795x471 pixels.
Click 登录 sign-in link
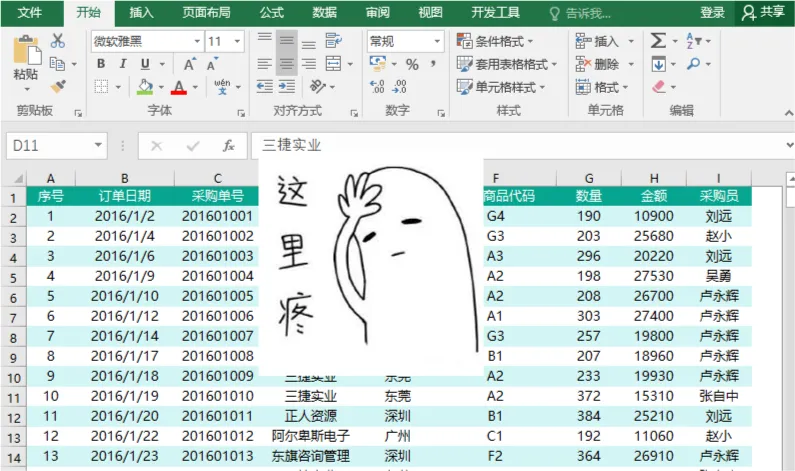(712, 13)
